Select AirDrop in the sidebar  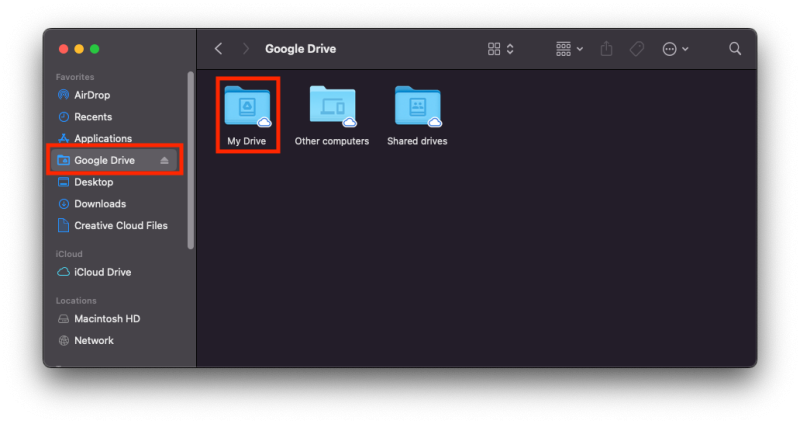point(115,95)
